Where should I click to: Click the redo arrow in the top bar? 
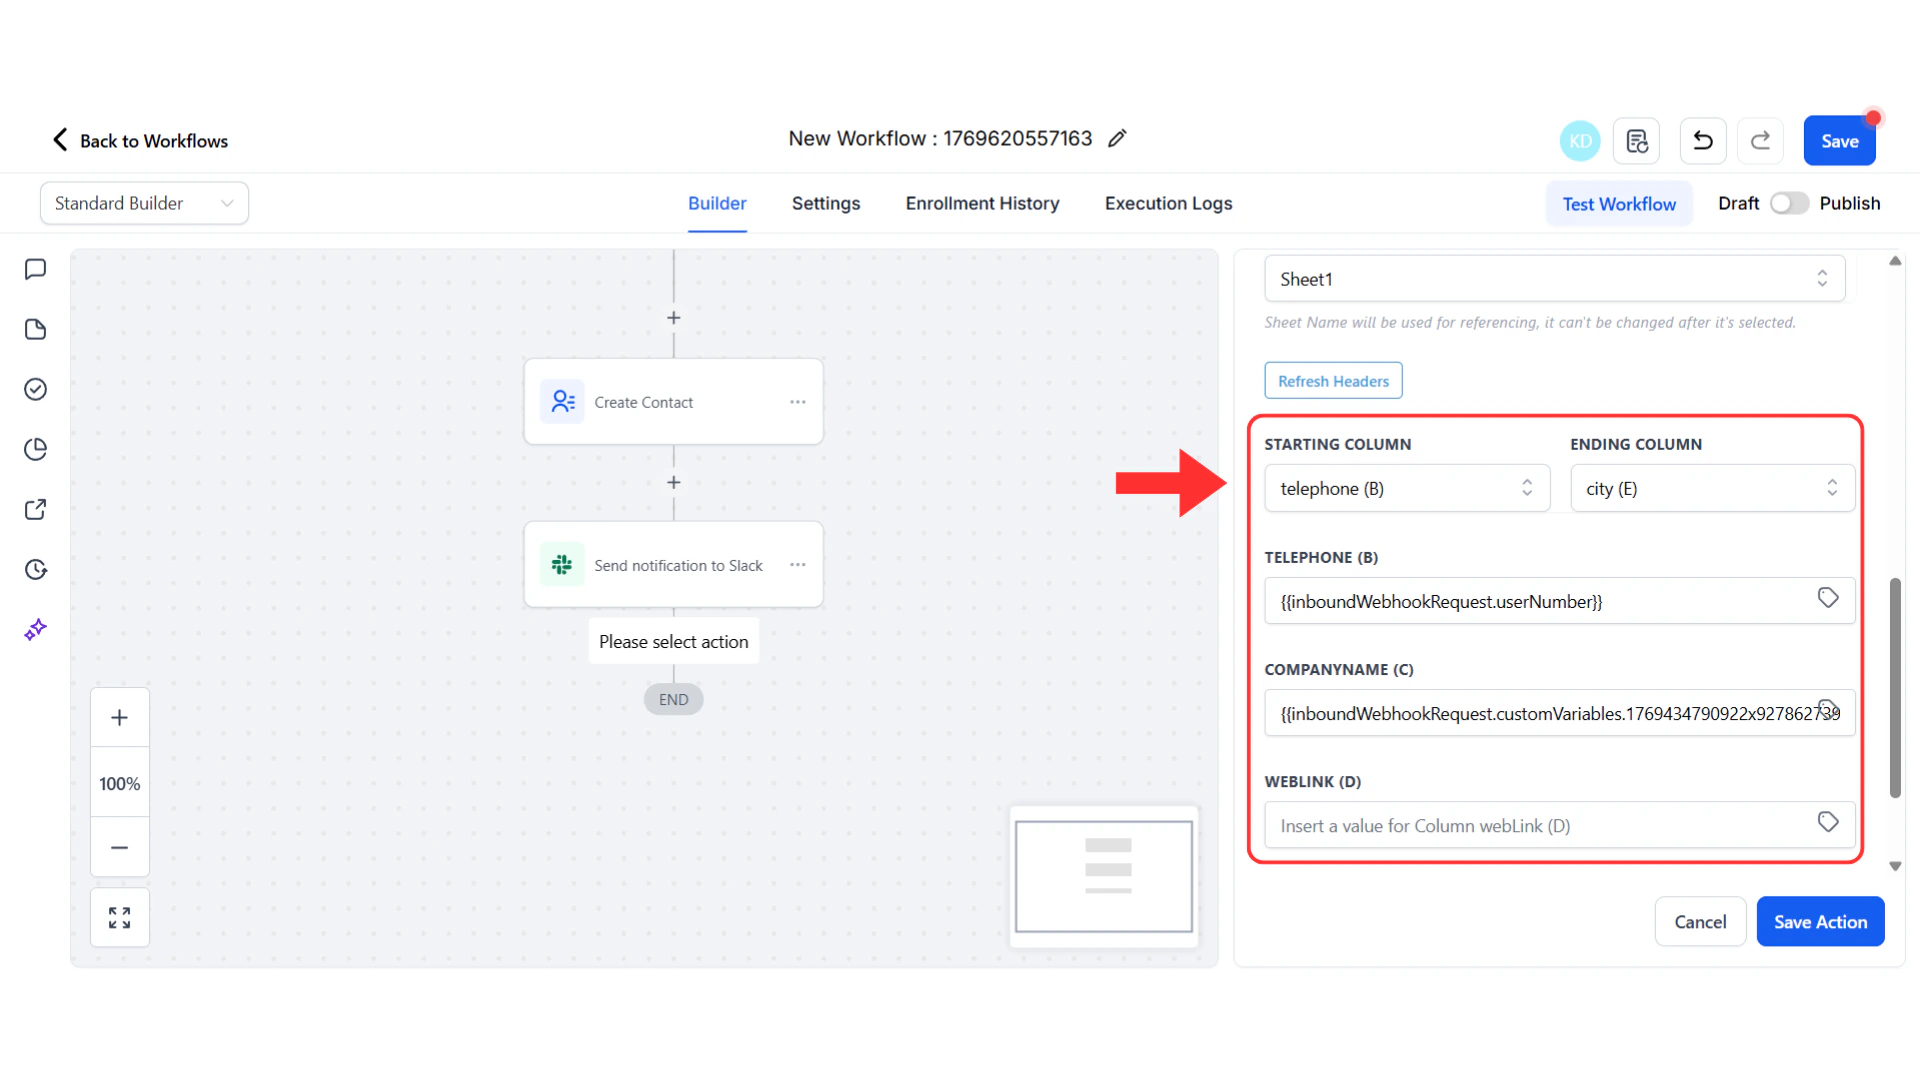[x=1760, y=140]
